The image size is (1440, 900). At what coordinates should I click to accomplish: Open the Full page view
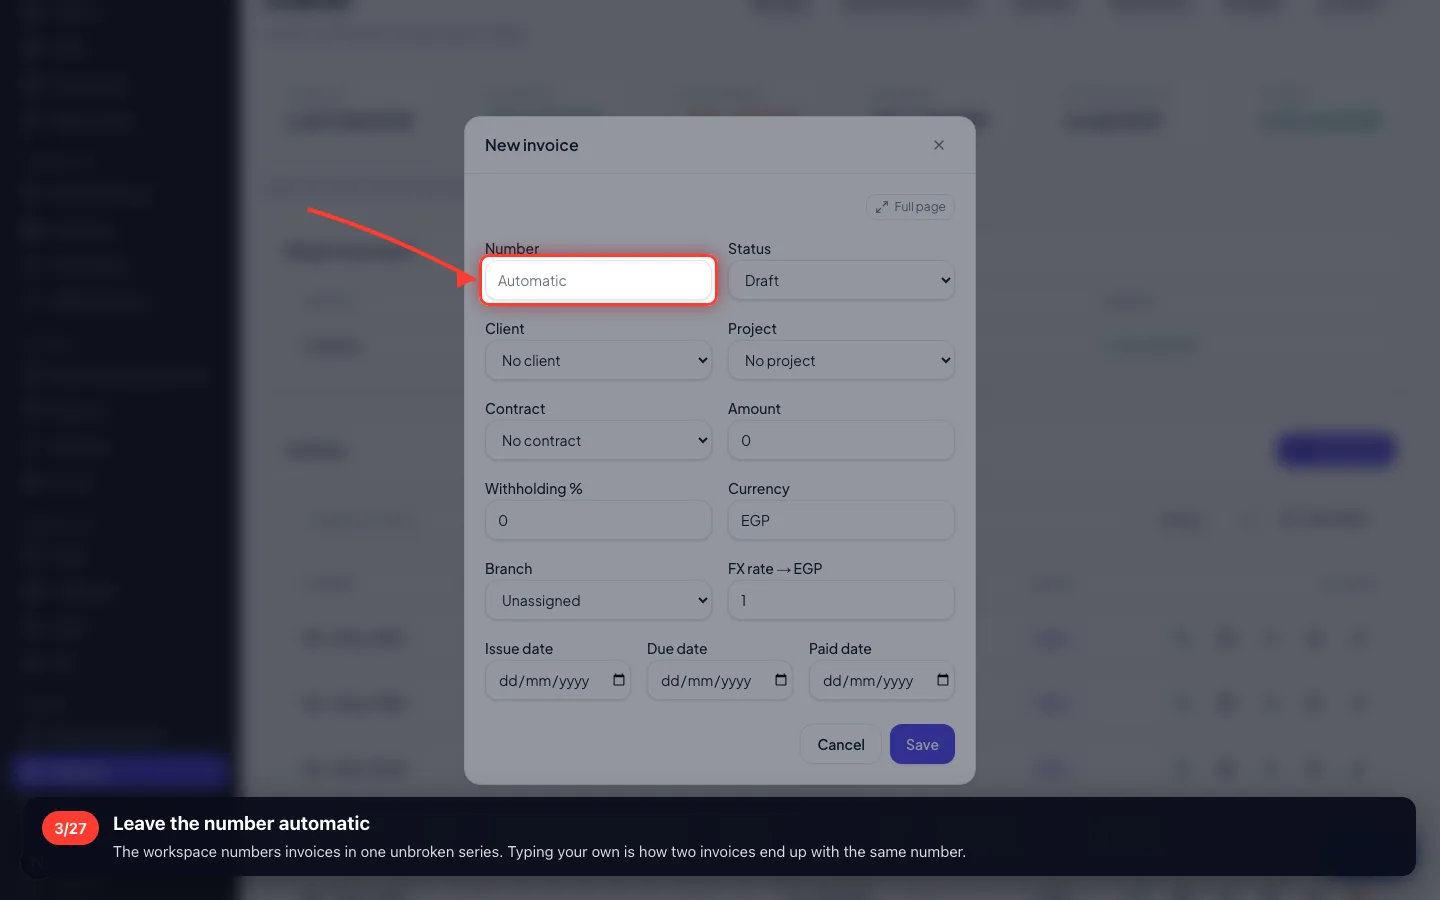pos(910,207)
